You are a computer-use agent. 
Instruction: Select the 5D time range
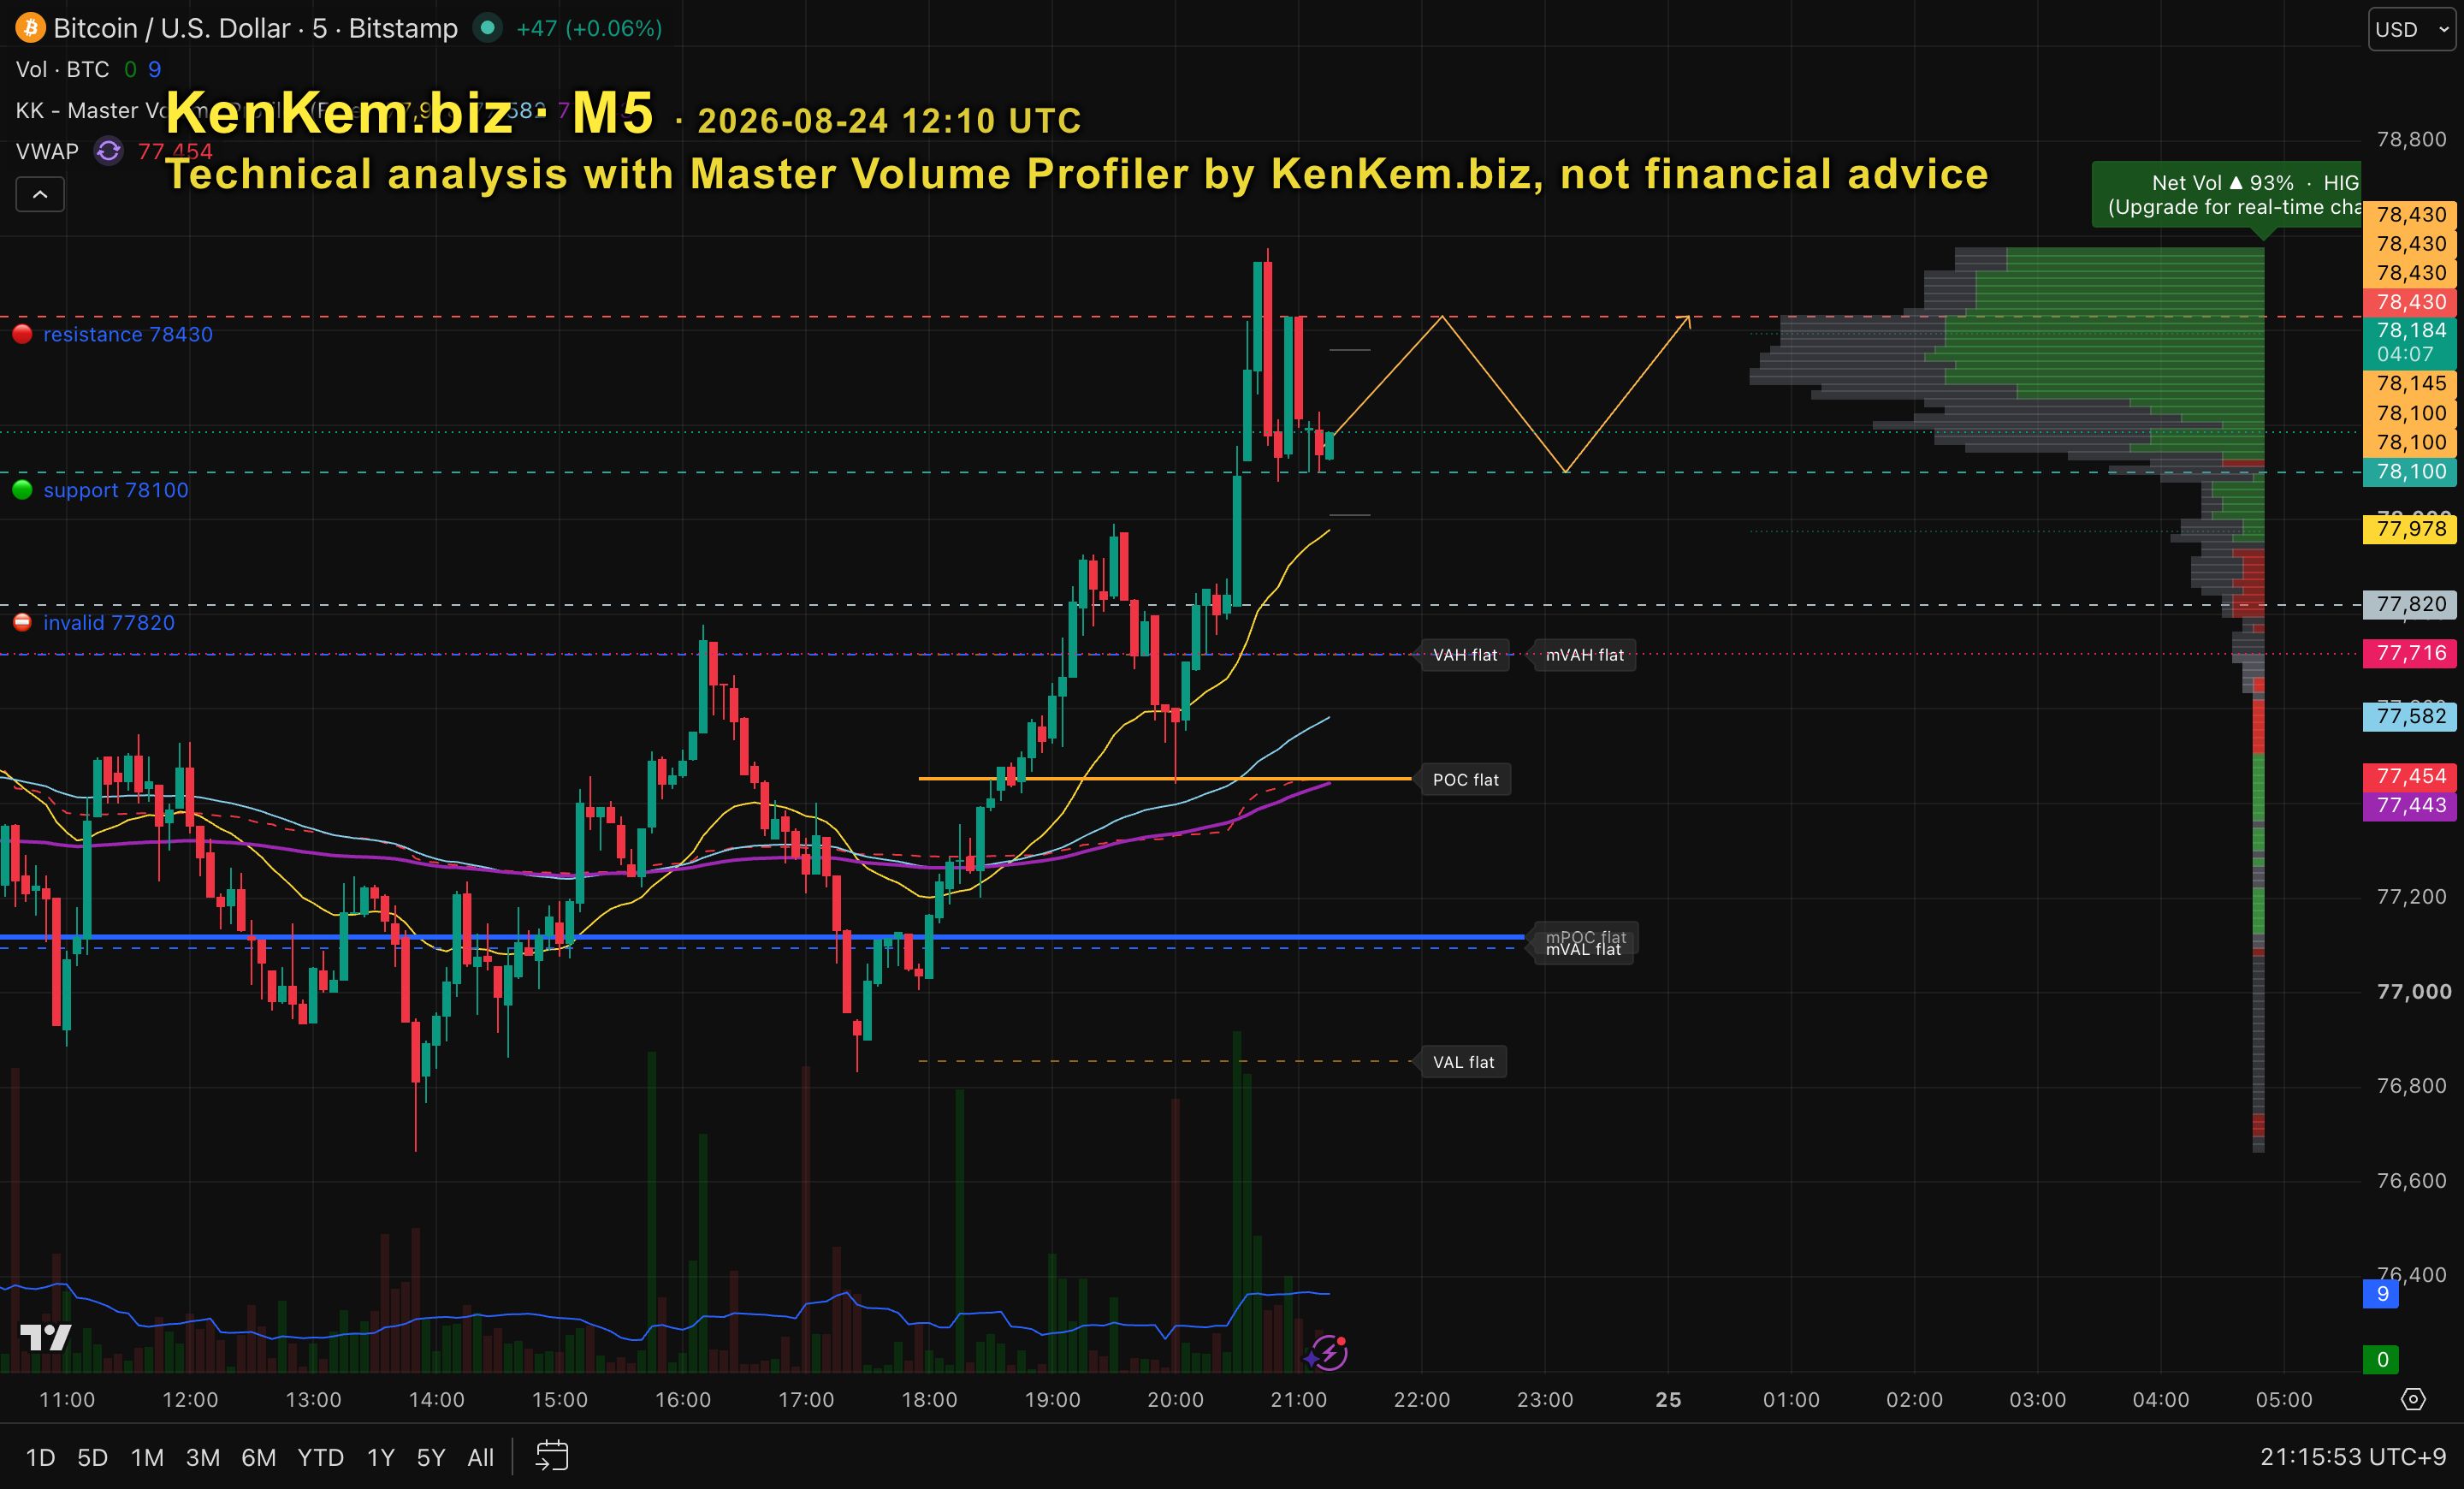pos(92,1457)
